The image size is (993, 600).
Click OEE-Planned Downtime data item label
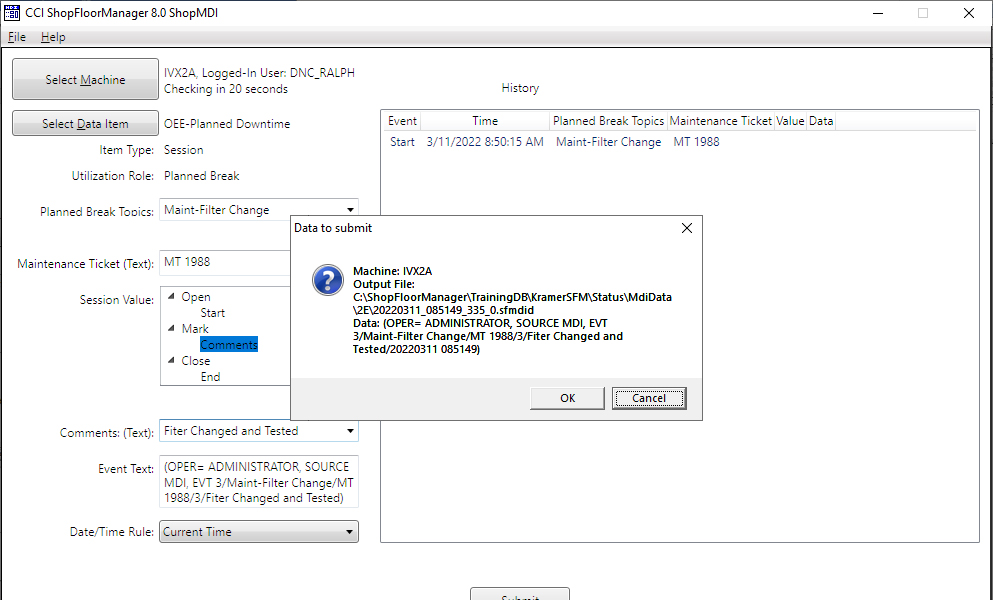227,124
